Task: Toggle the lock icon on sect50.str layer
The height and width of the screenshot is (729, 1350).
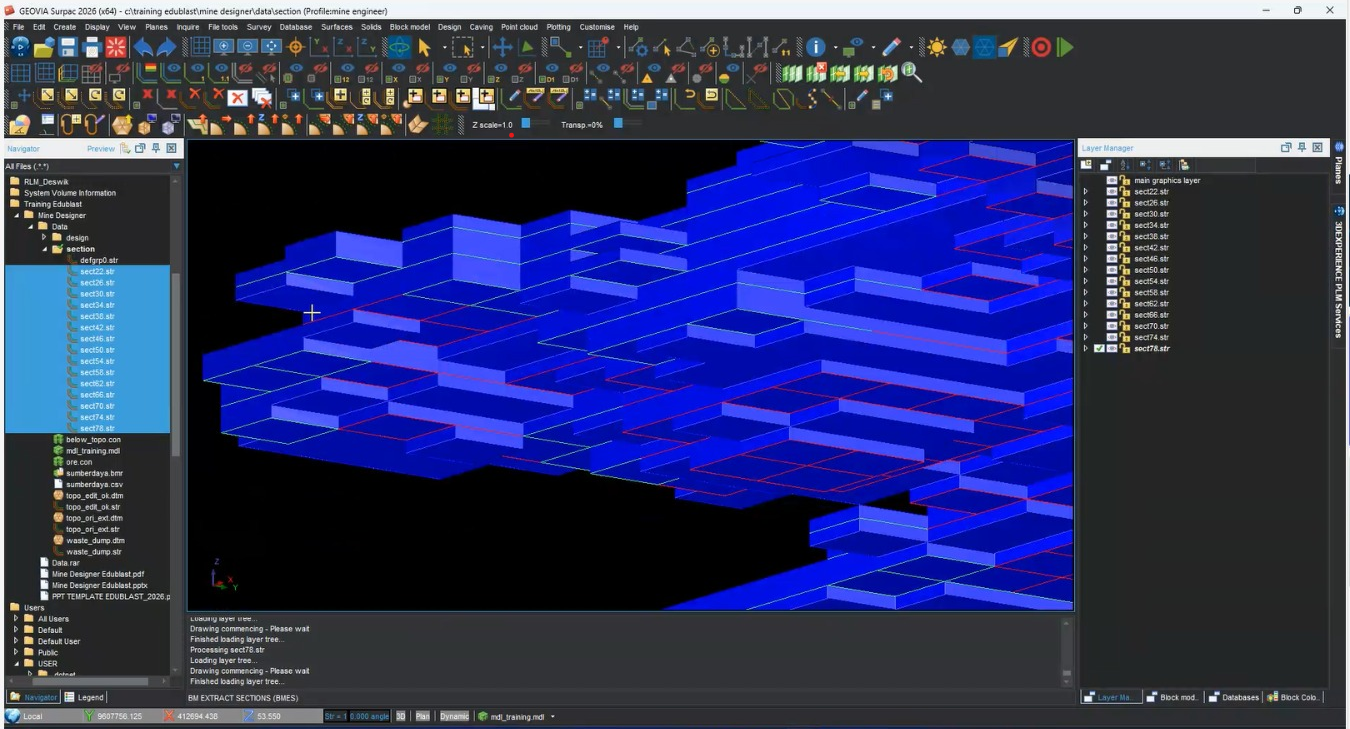Action: pos(1124,270)
